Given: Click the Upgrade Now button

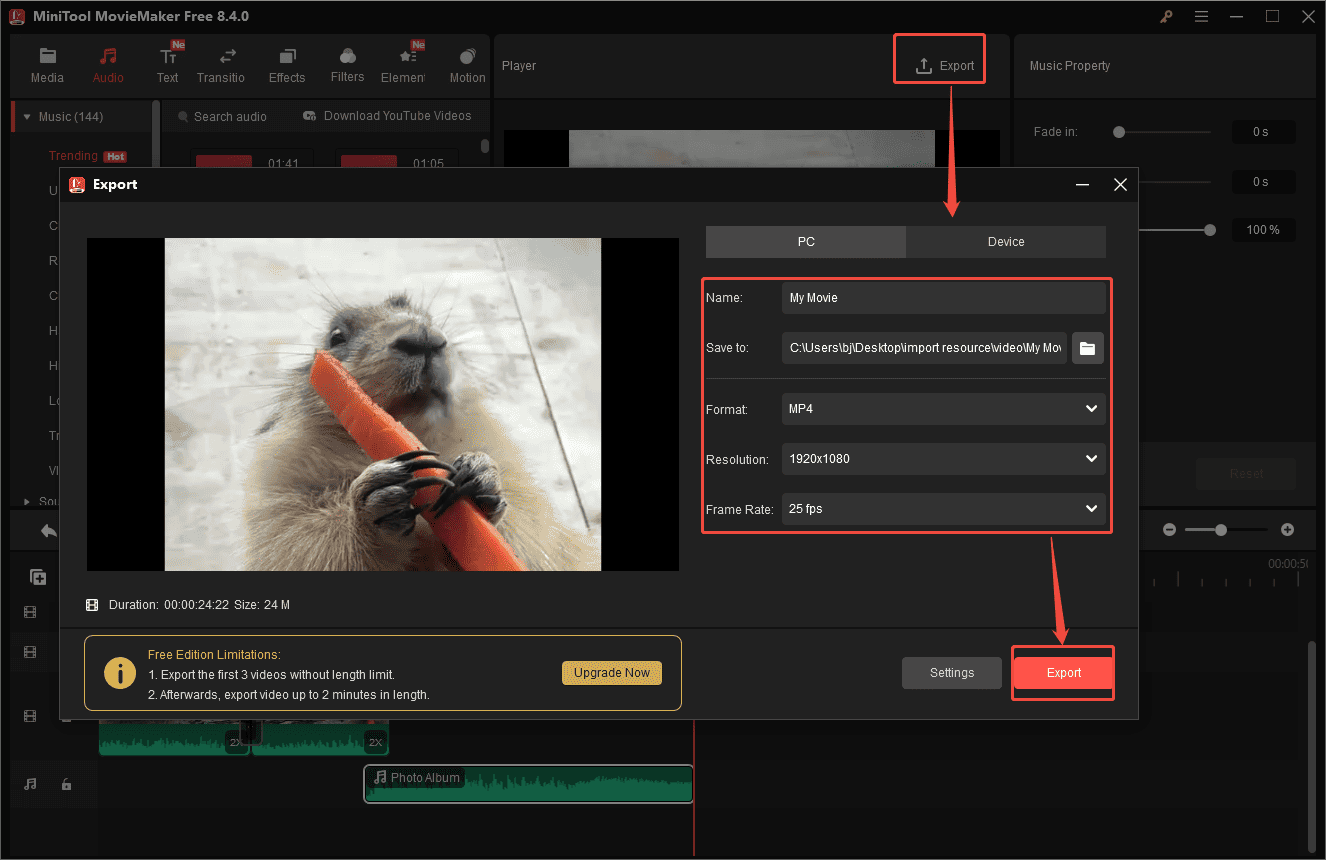Looking at the screenshot, I should point(611,672).
